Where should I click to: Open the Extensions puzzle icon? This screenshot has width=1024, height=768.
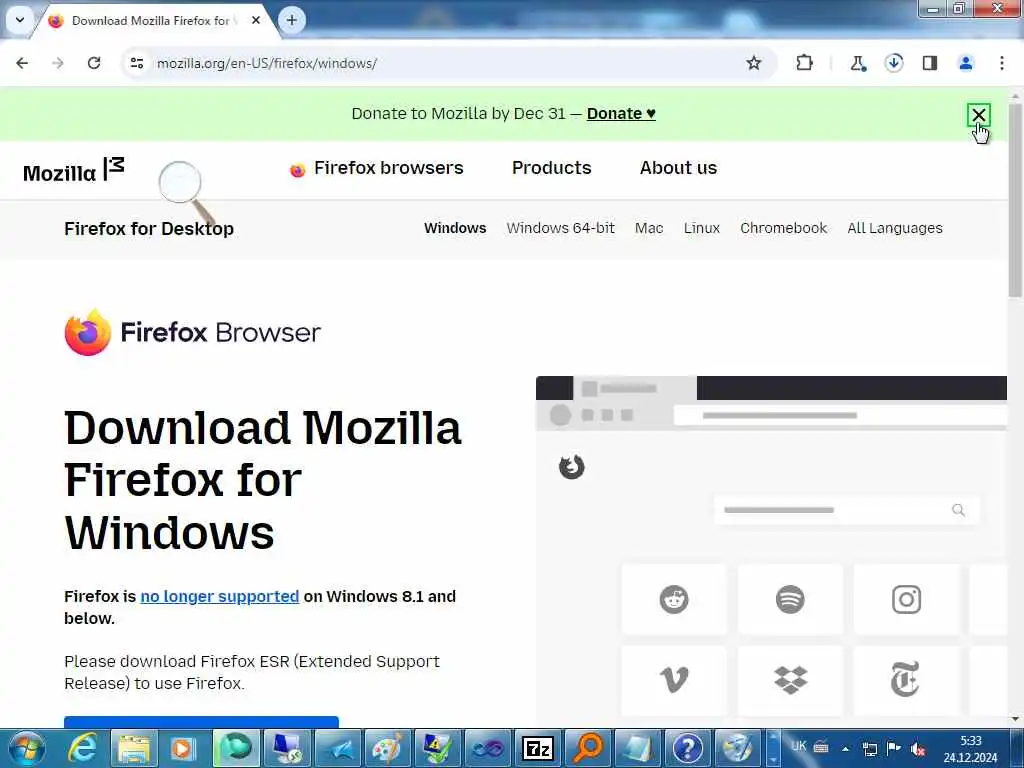[805, 63]
